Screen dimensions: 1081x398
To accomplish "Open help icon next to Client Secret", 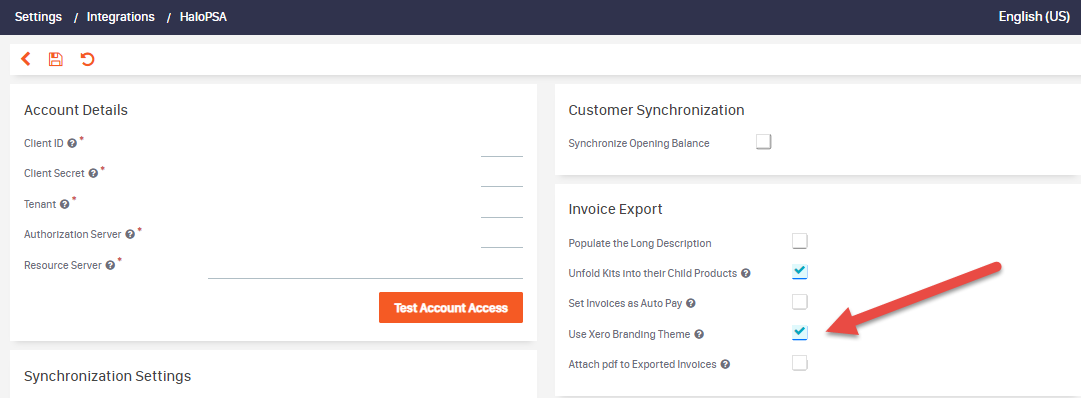I will pos(93,174).
